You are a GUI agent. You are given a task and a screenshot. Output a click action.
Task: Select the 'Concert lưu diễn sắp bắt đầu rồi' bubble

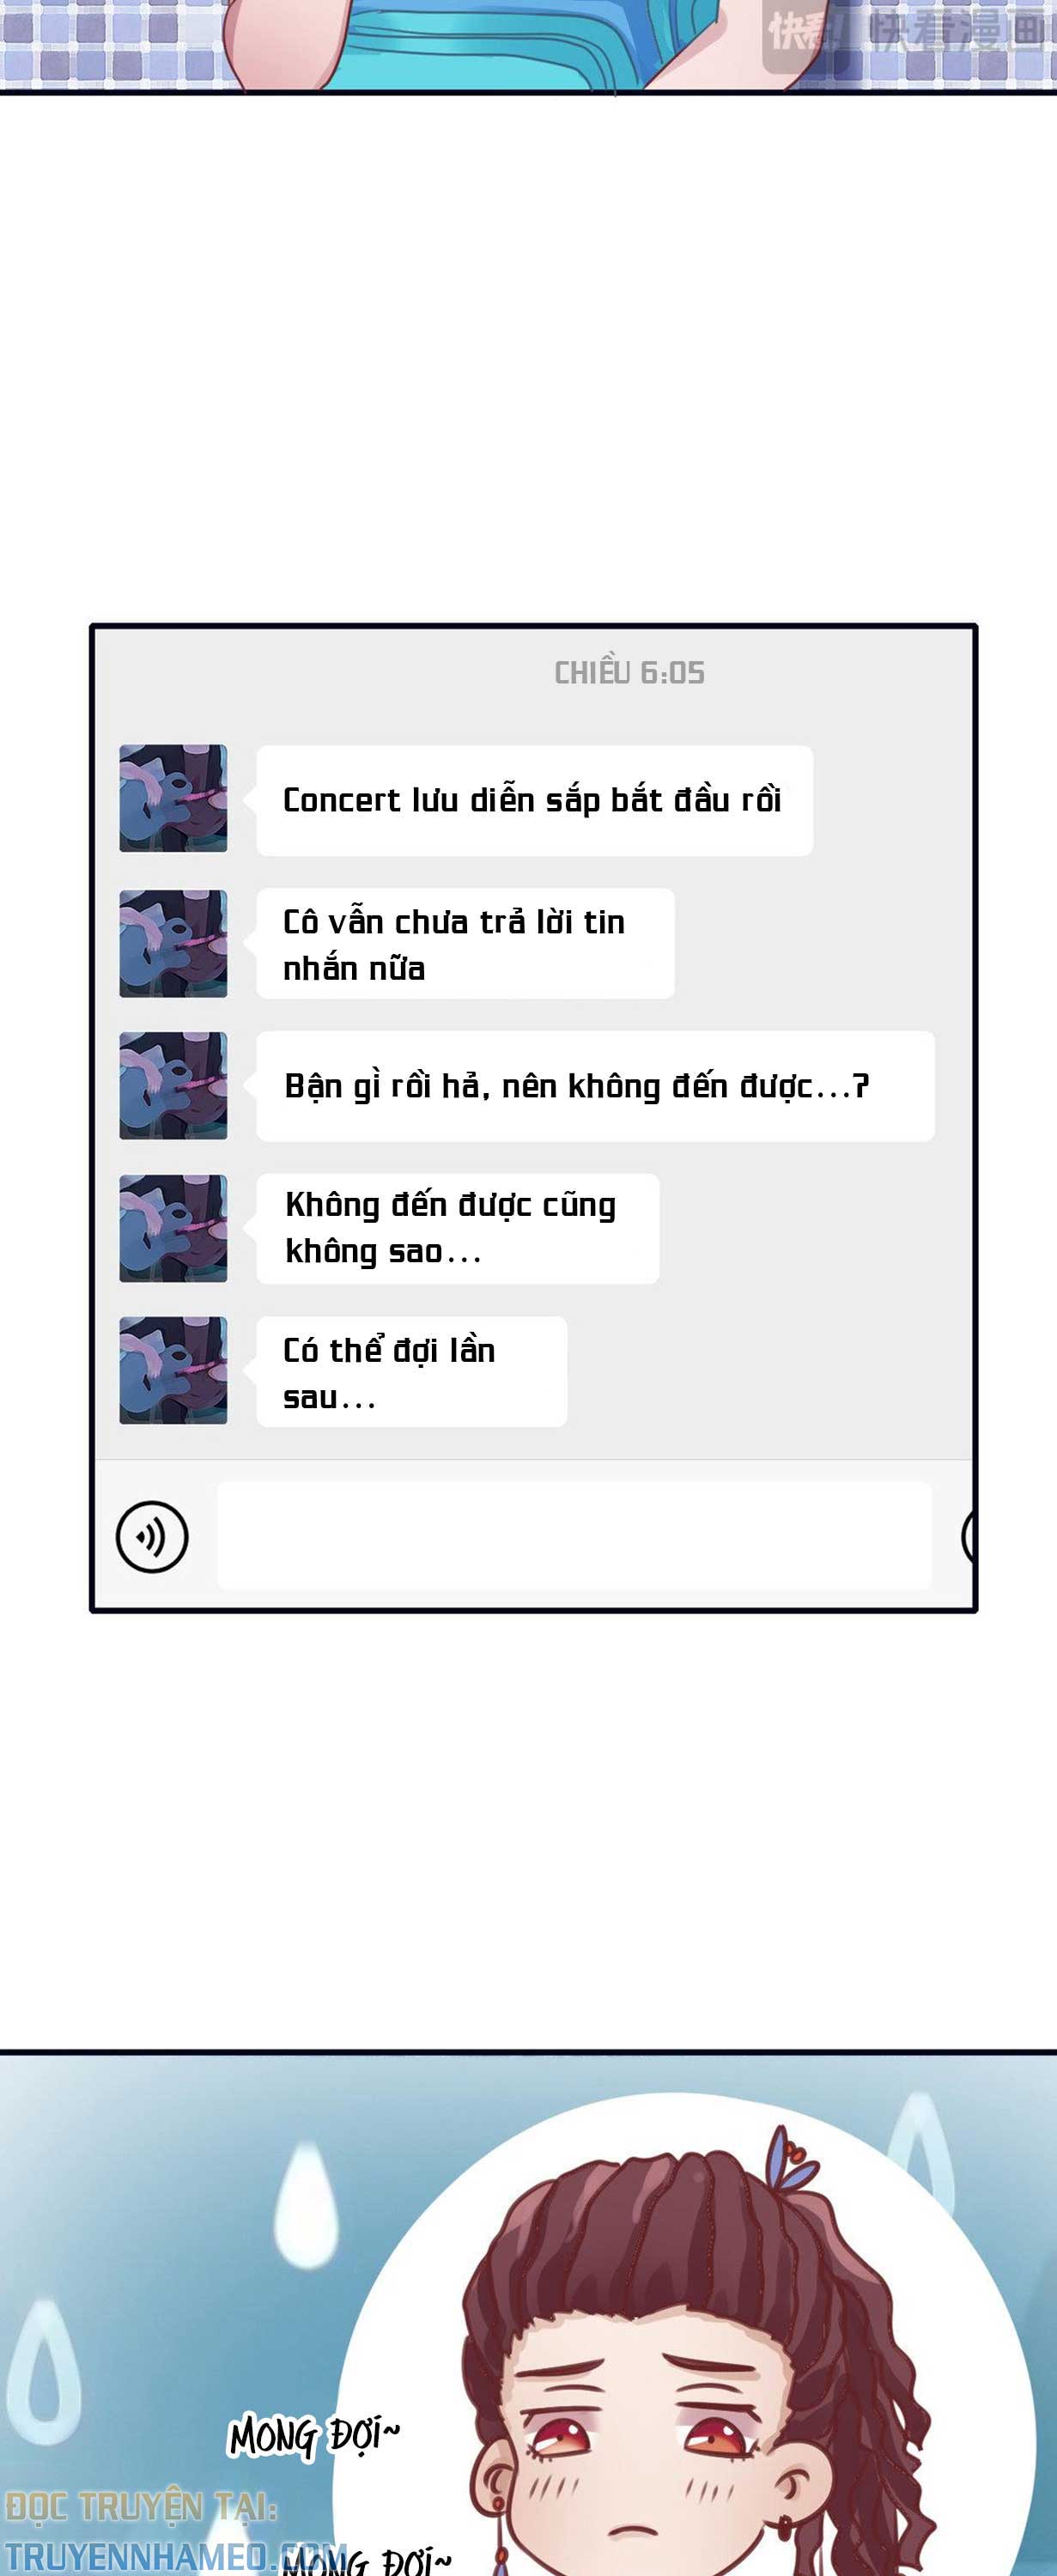[x=534, y=800]
